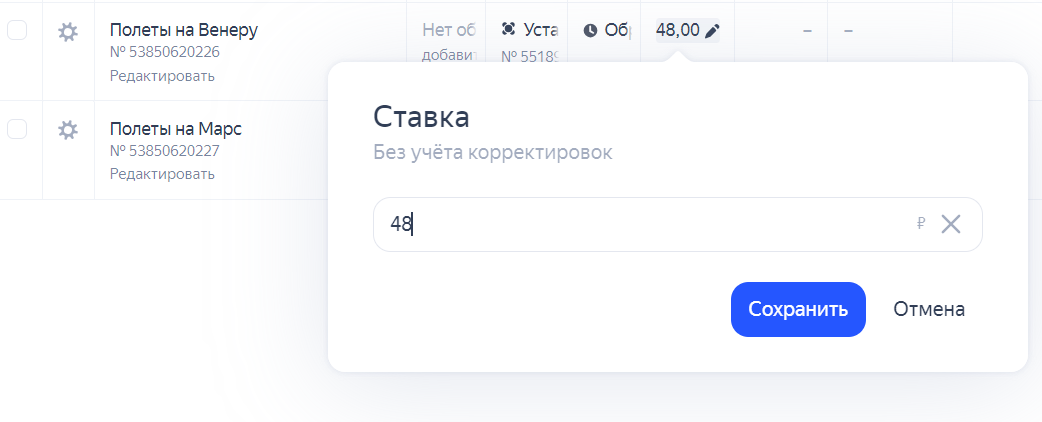Open the Полеты на Венеру campaign
Viewport: 1042px width, 422px height.
pos(184,30)
